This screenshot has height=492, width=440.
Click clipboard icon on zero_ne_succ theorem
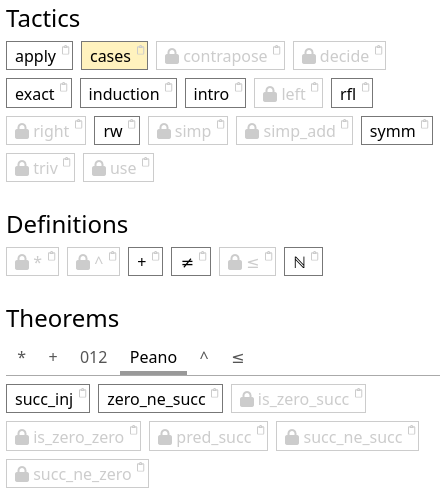[x=215, y=393]
